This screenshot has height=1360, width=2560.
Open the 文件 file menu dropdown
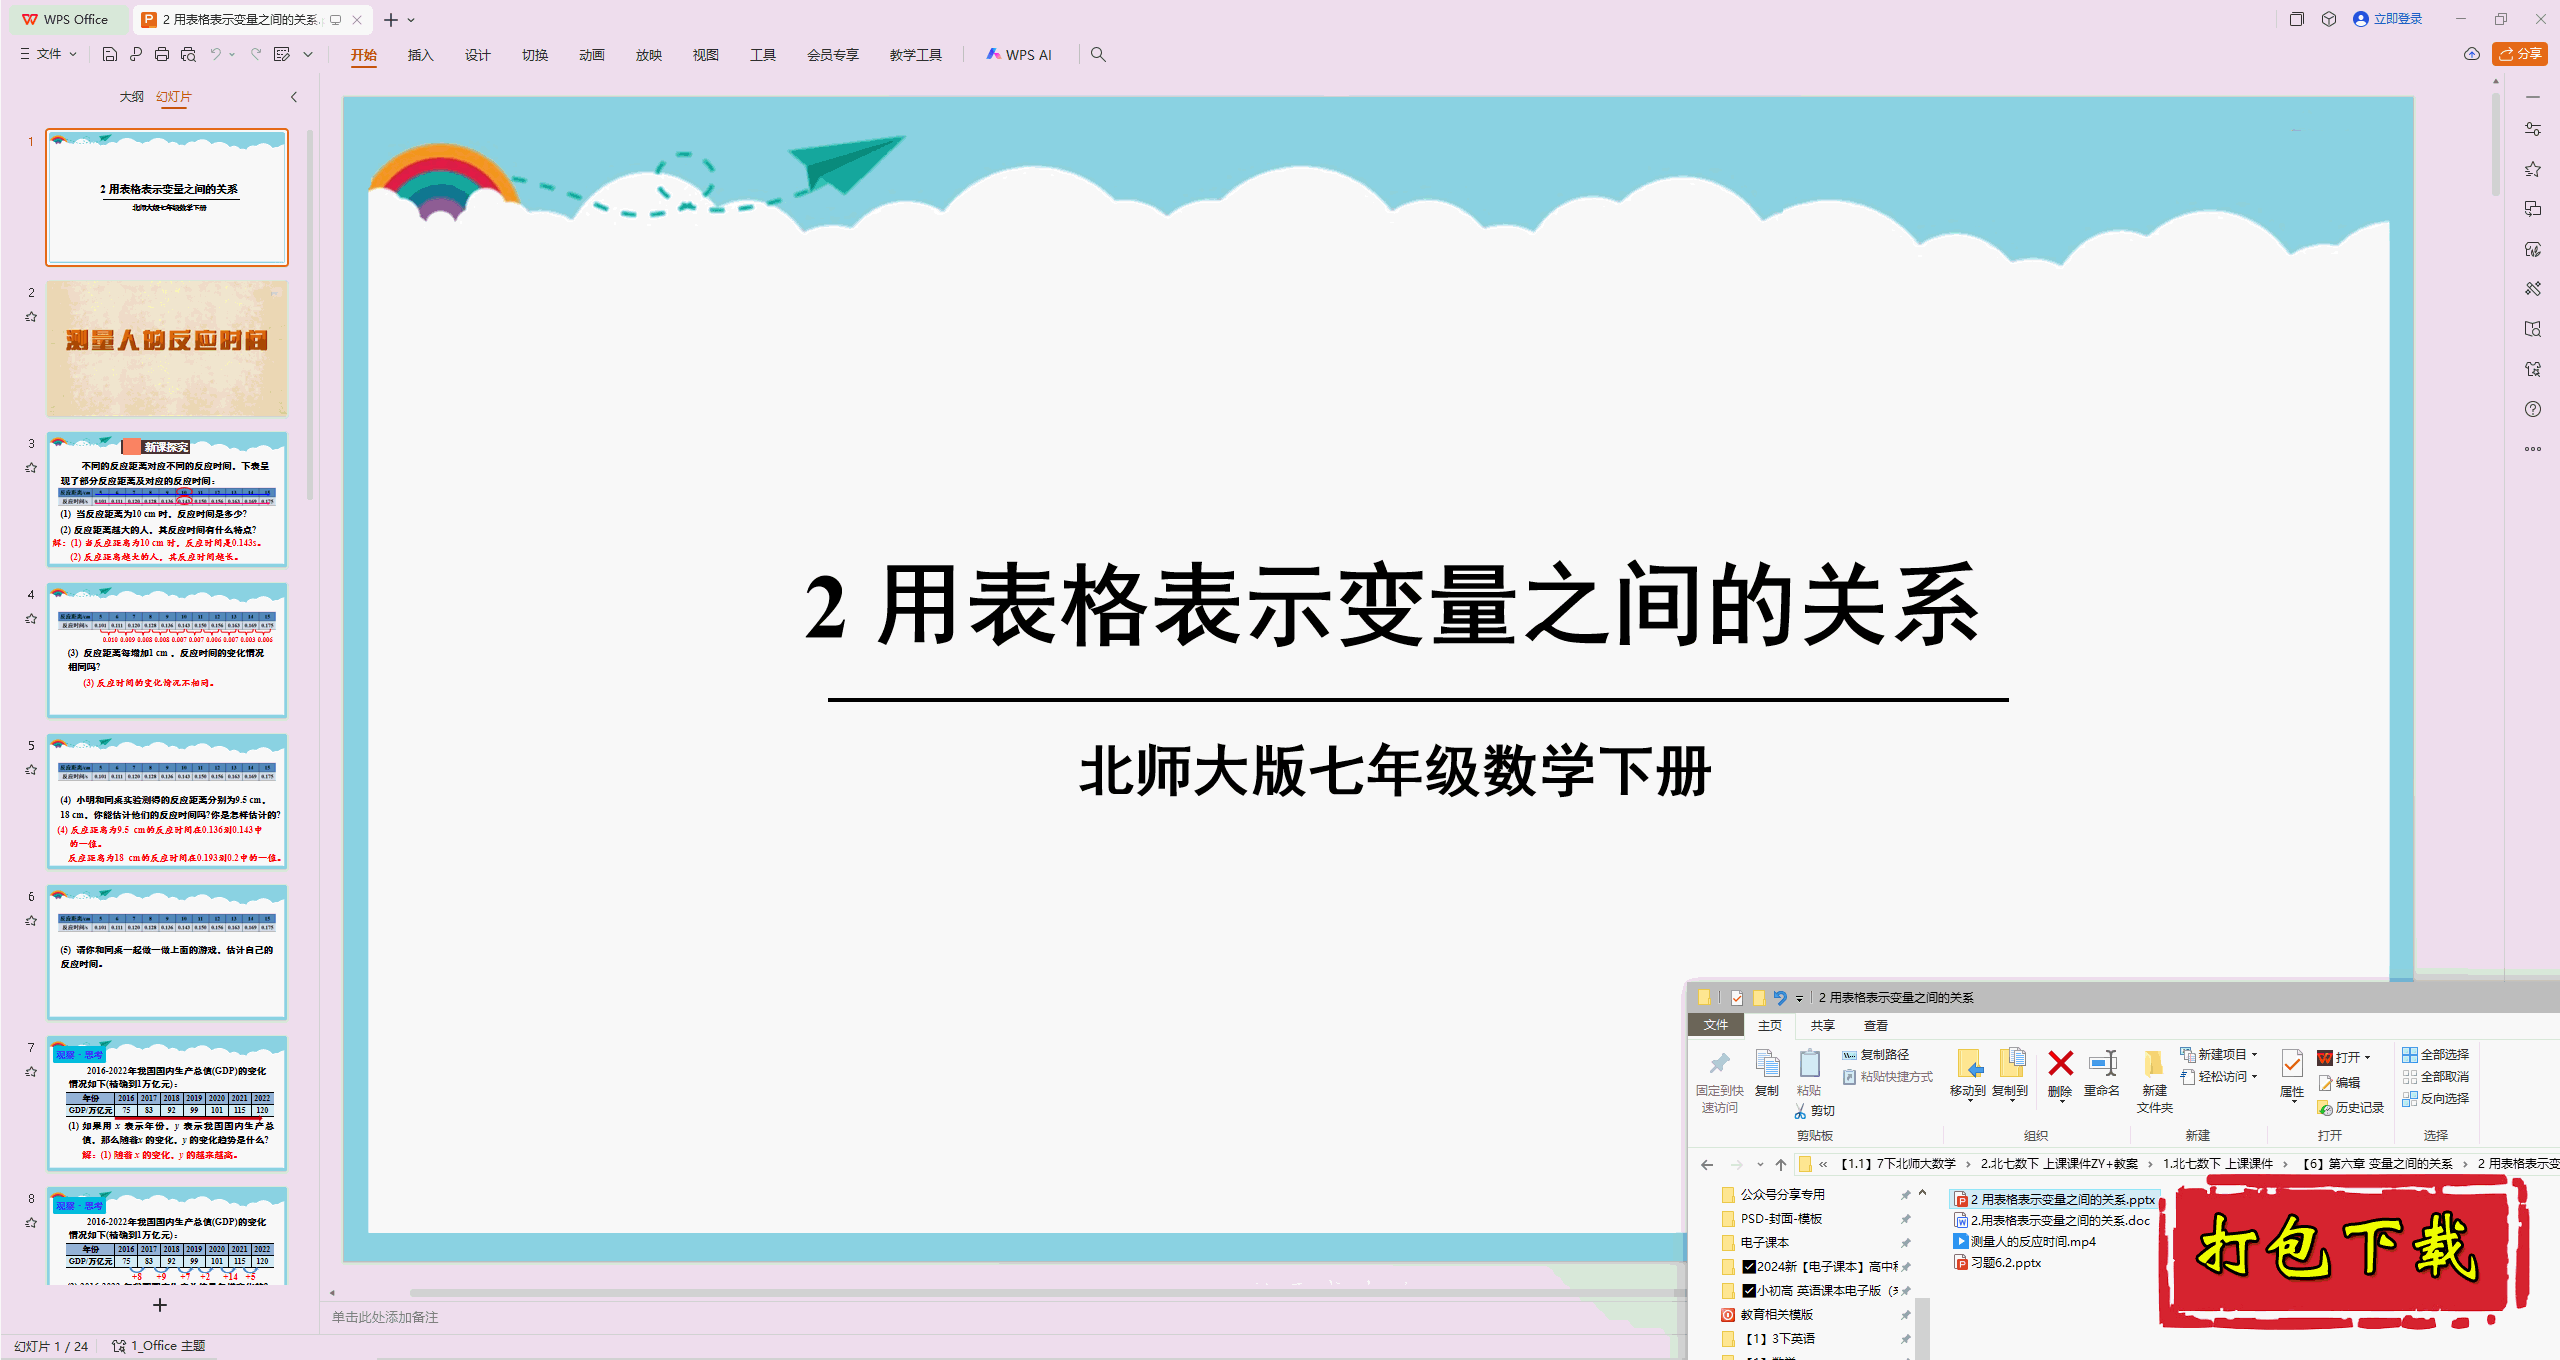tap(48, 54)
